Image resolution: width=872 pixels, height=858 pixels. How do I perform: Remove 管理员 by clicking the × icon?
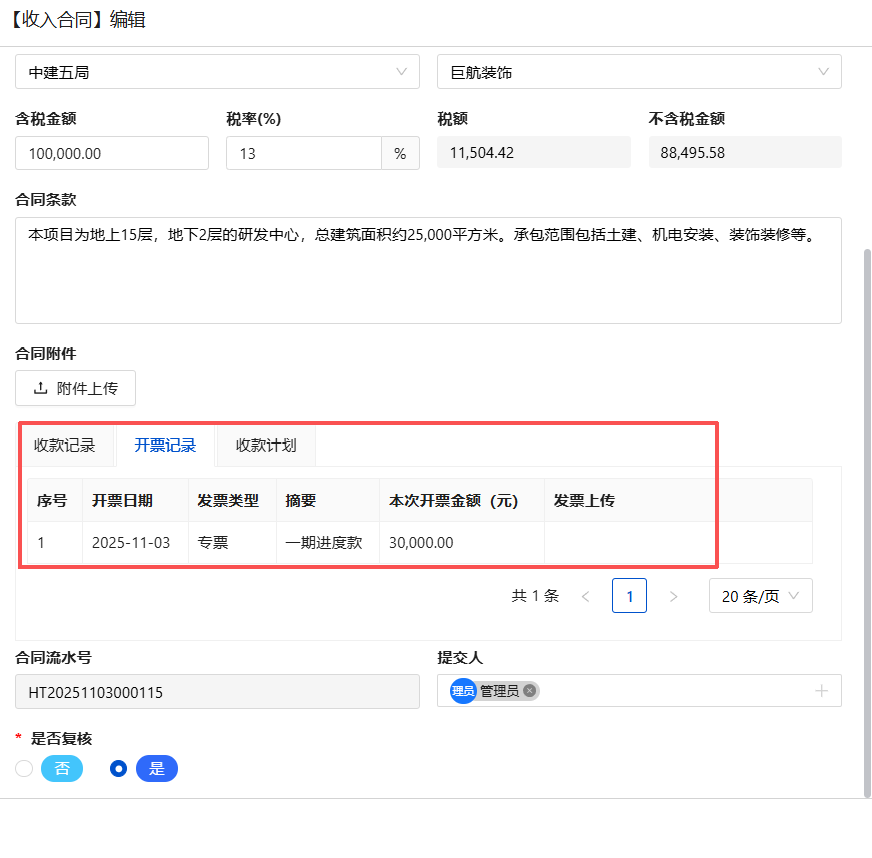(x=529, y=690)
